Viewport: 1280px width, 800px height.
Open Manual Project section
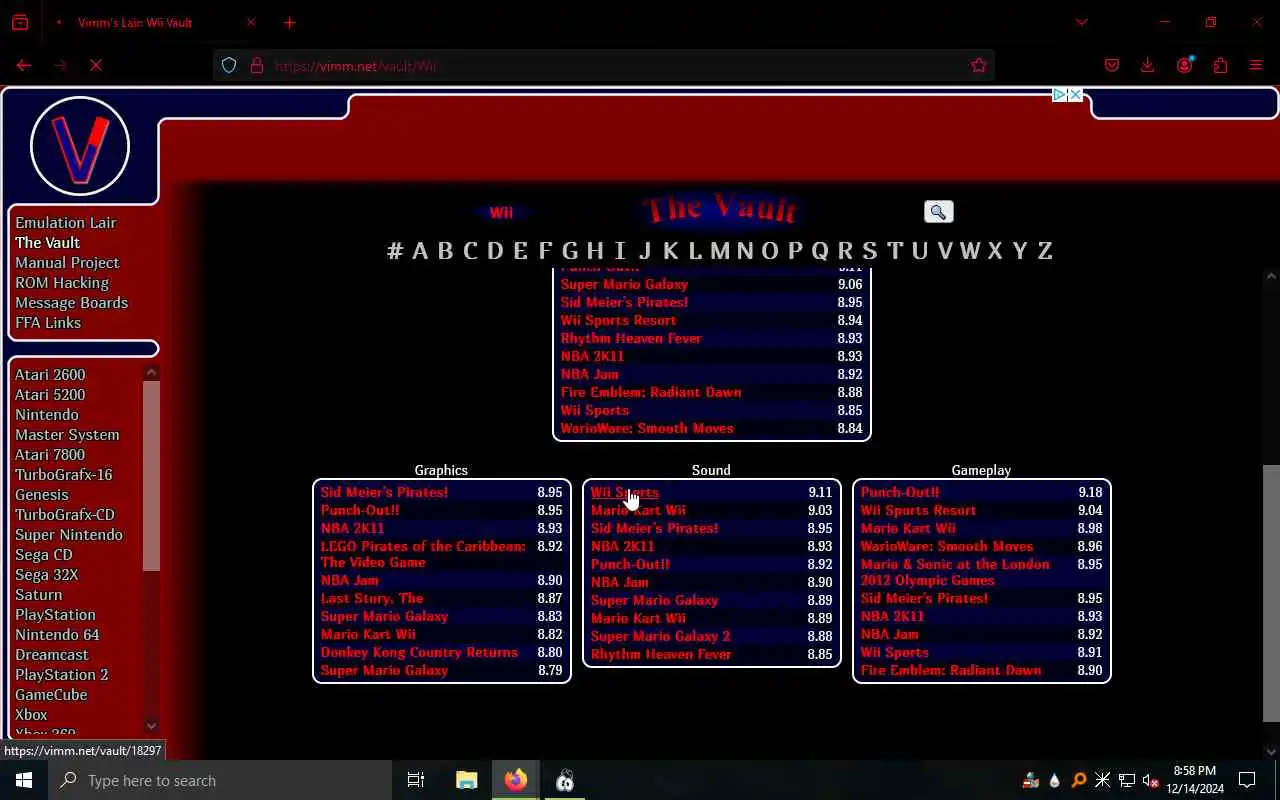click(67, 262)
